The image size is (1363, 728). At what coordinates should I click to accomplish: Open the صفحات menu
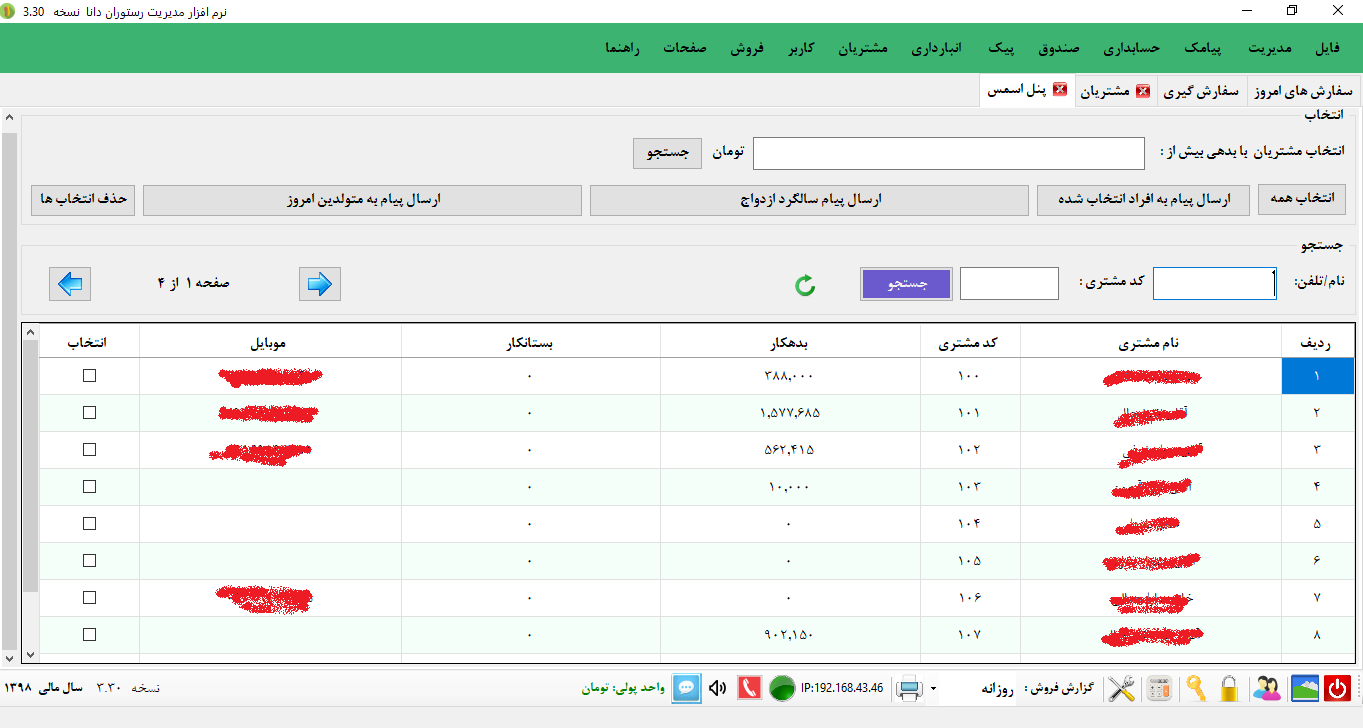686,48
